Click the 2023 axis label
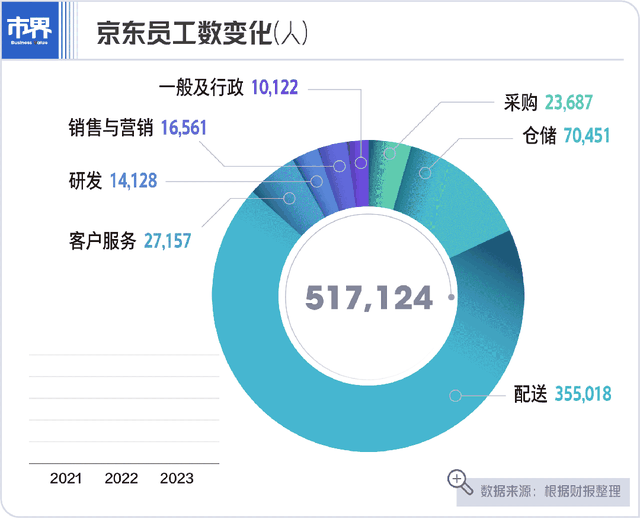The width and height of the screenshot is (640, 519). (x=177, y=478)
